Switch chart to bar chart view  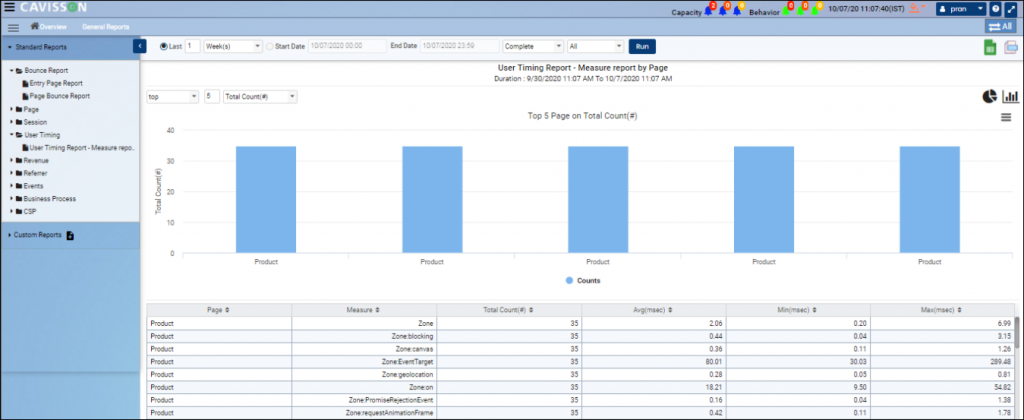(1009, 96)
